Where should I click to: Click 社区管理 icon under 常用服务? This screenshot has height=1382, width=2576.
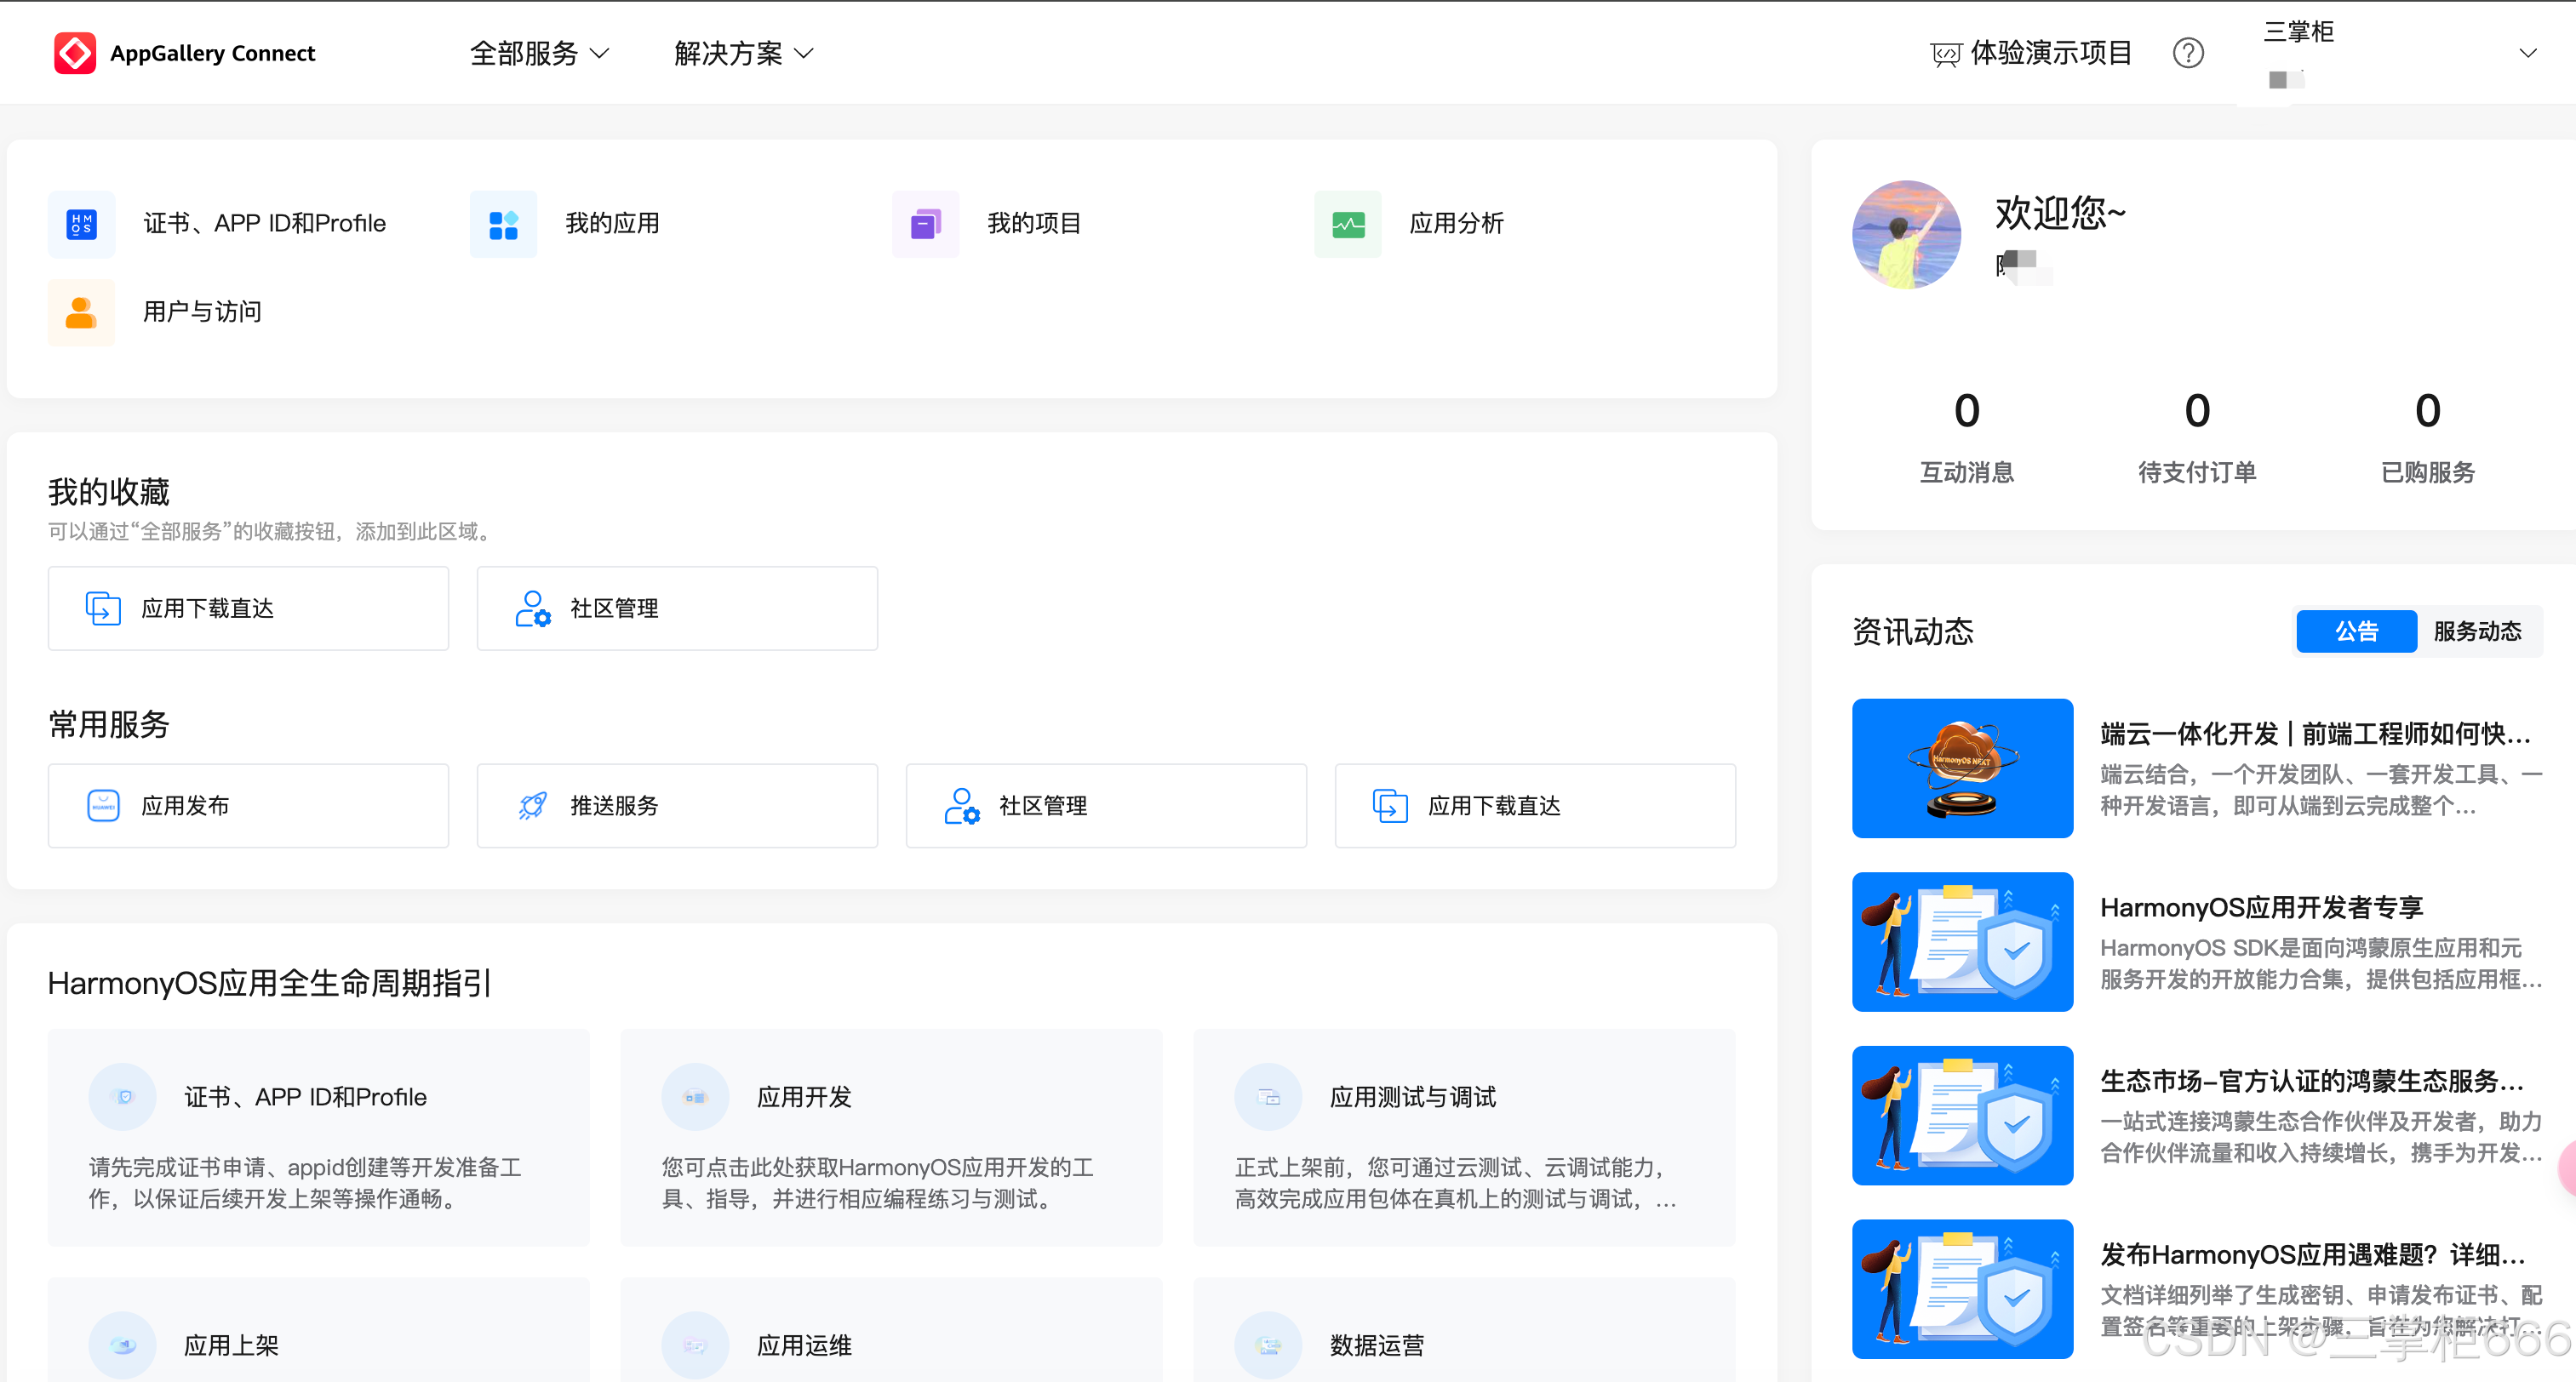(962, 805)
